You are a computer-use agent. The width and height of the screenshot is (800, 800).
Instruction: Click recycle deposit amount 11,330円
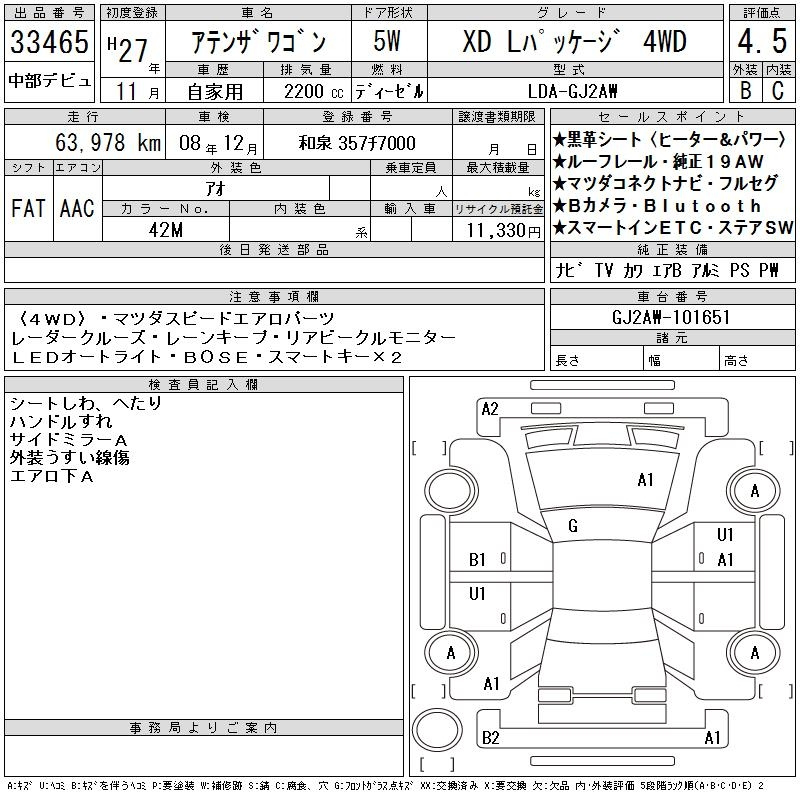[x=497, y=229]
